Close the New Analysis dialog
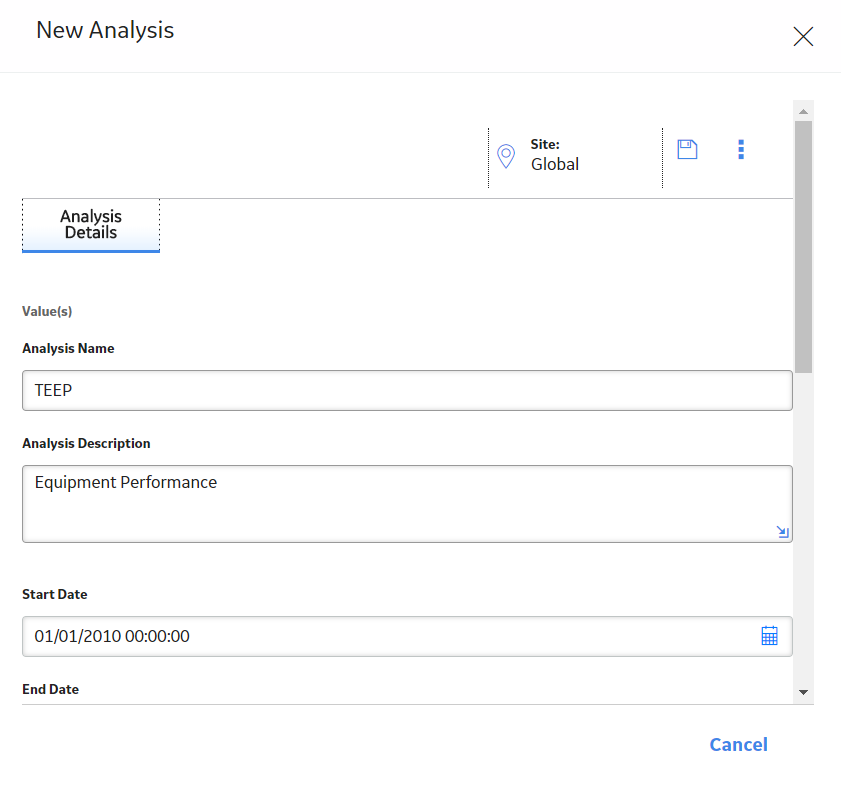 pyautogui.click(x=803, y=36)
